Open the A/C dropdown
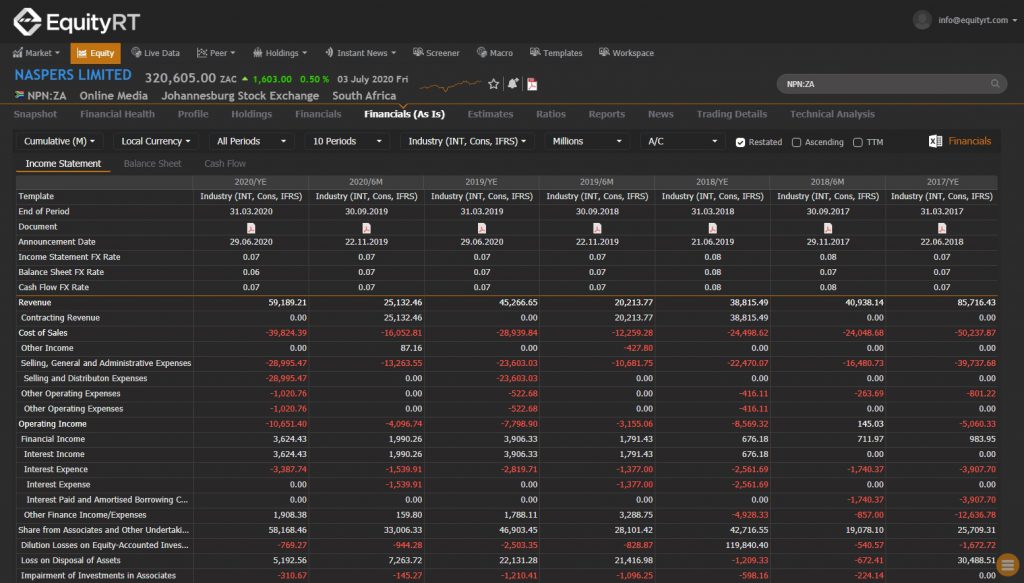Screen dimensions: 1024x583 682,141
